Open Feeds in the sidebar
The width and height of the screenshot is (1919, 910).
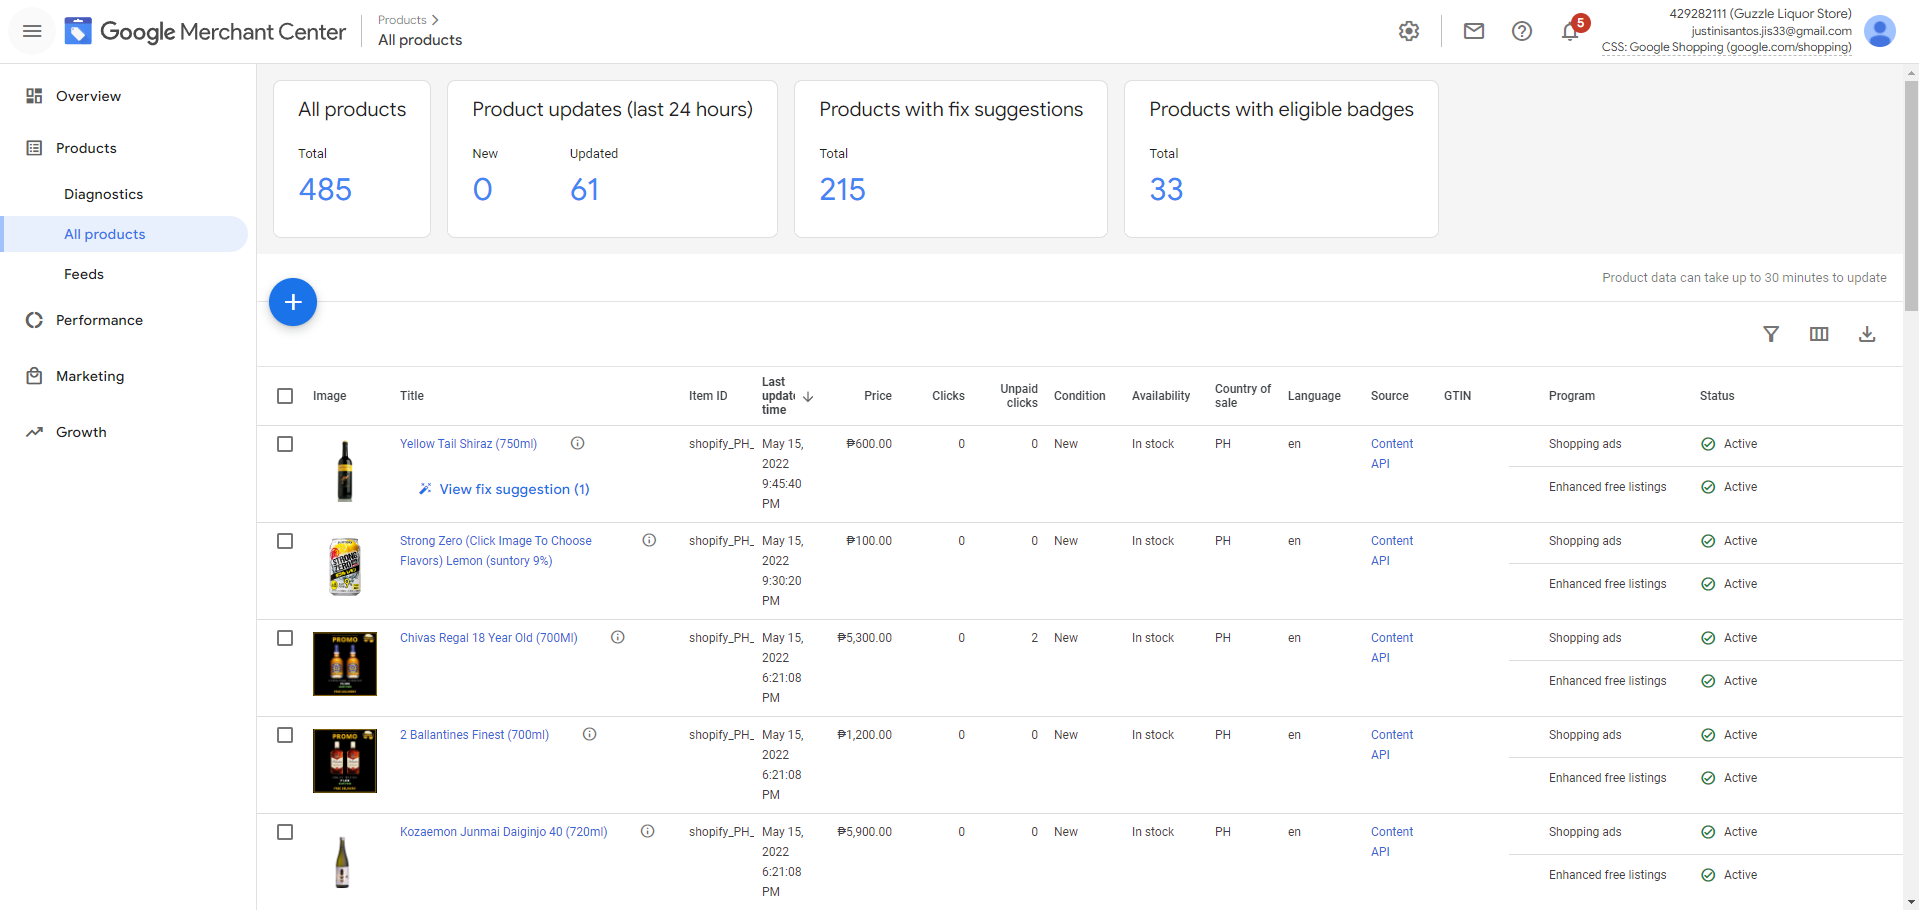(x=84, y=274)
